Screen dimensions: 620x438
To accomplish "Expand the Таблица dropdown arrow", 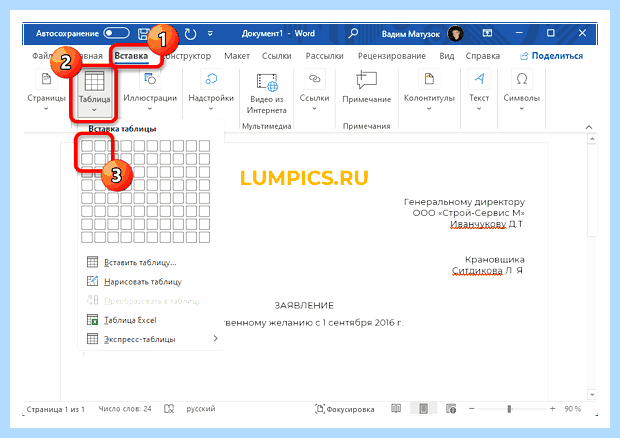I will click(x=94, y=110).
